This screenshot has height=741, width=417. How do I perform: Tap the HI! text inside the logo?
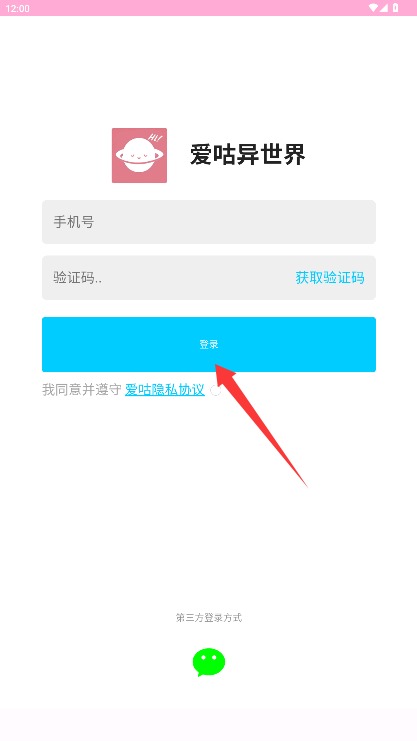click(x=154, y=138)
